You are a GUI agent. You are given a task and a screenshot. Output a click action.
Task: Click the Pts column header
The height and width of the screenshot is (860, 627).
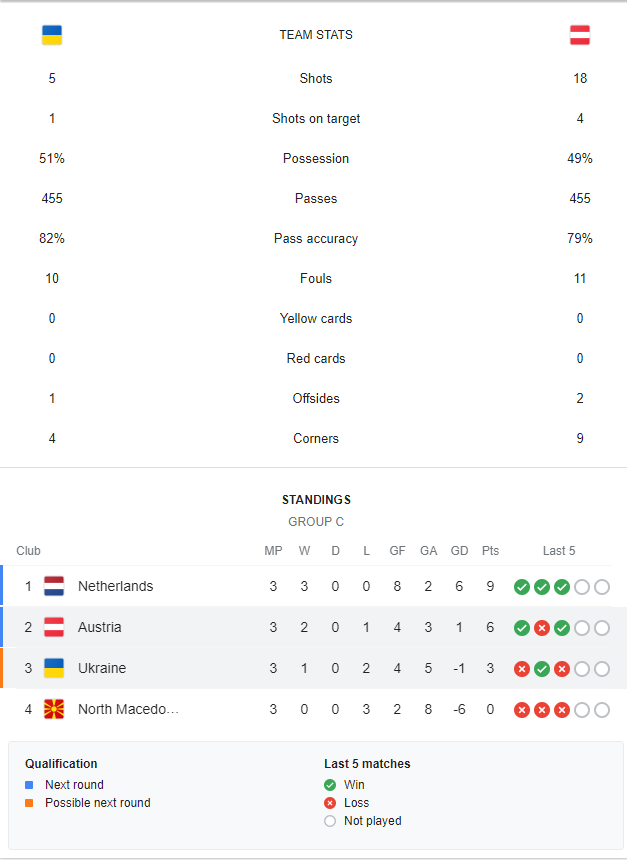point(490,551)
